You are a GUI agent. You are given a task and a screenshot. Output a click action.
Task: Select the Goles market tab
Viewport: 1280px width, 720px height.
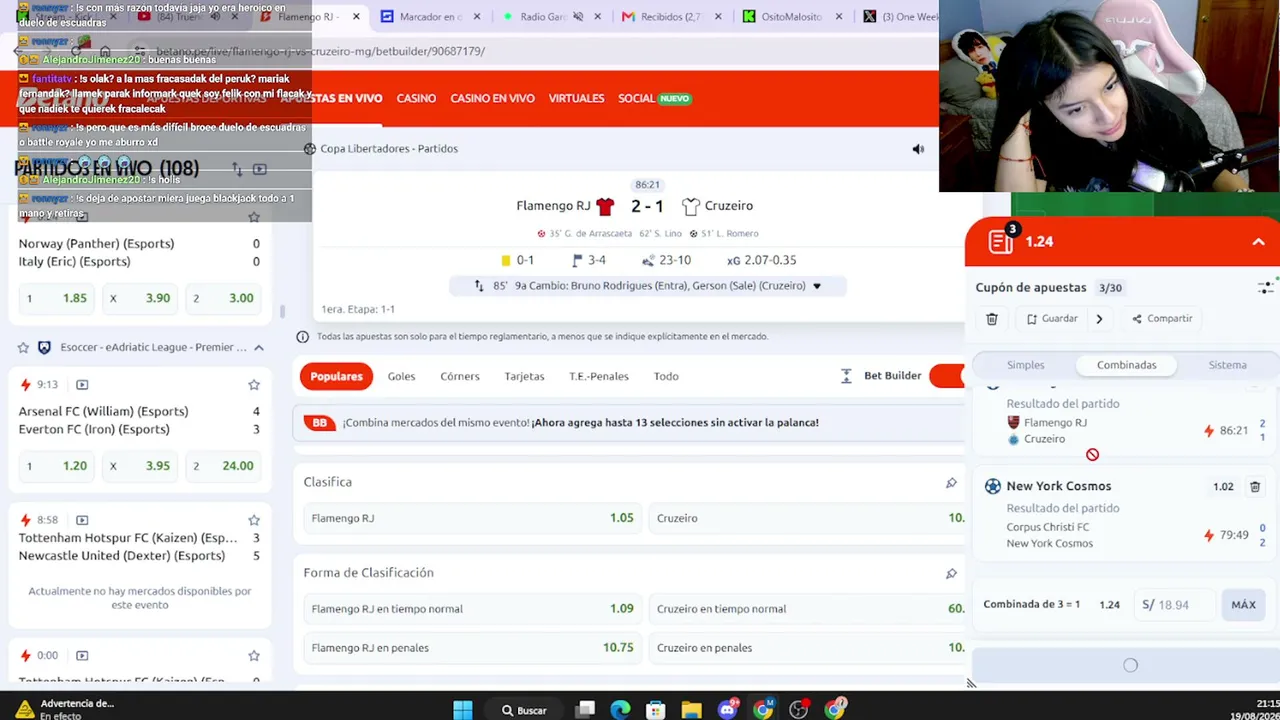pos(401,377)
